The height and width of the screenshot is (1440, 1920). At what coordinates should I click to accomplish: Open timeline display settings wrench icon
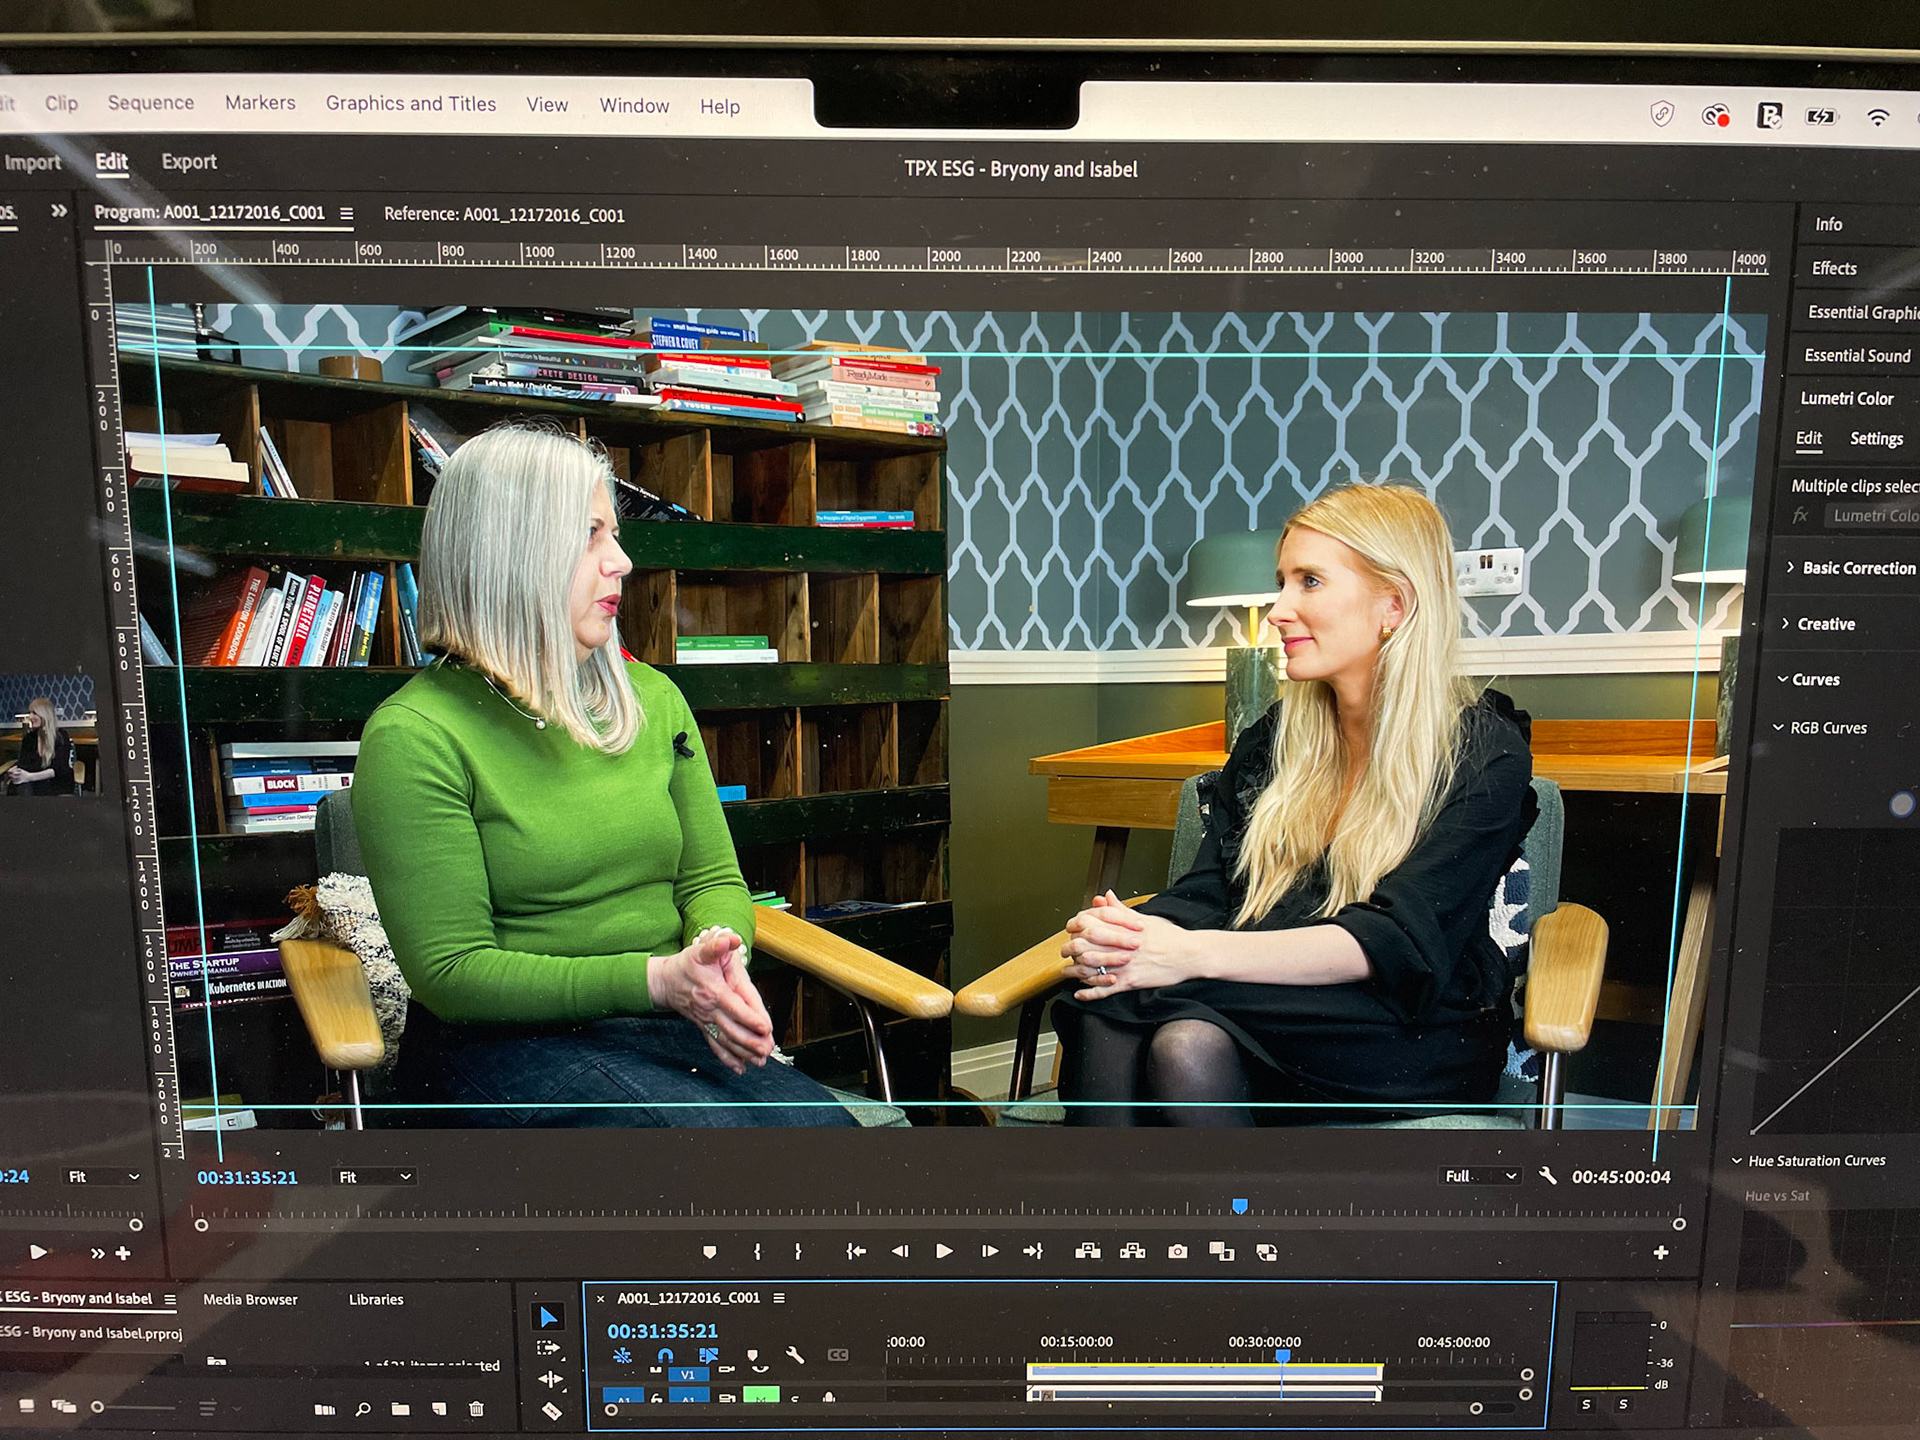[x=795, y=1356]
